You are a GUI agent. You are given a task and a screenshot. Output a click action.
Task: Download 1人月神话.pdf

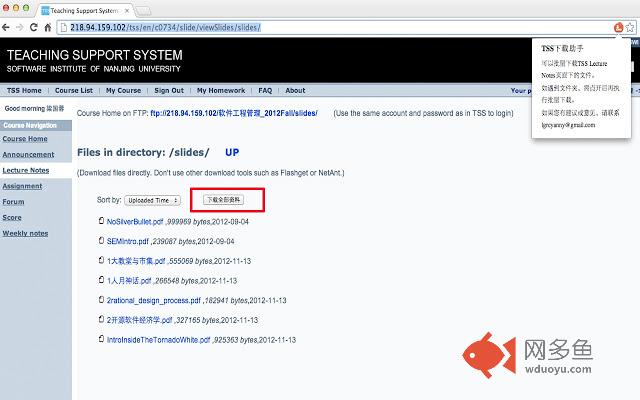point(129,280)
